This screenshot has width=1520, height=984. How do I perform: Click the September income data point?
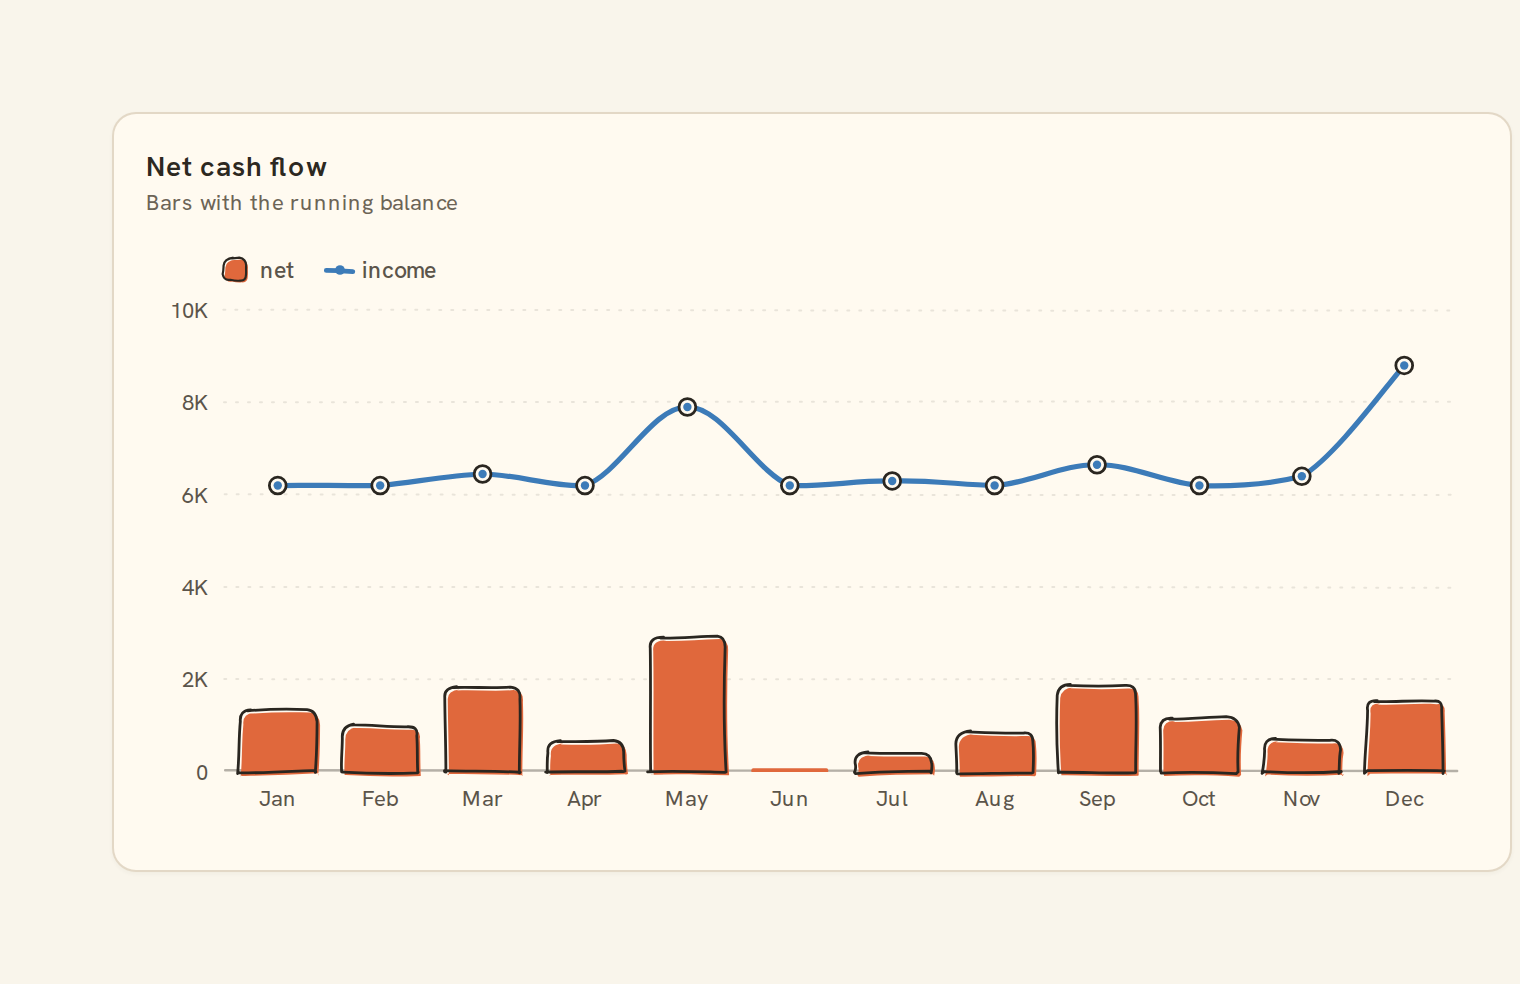coord(1097,465)
